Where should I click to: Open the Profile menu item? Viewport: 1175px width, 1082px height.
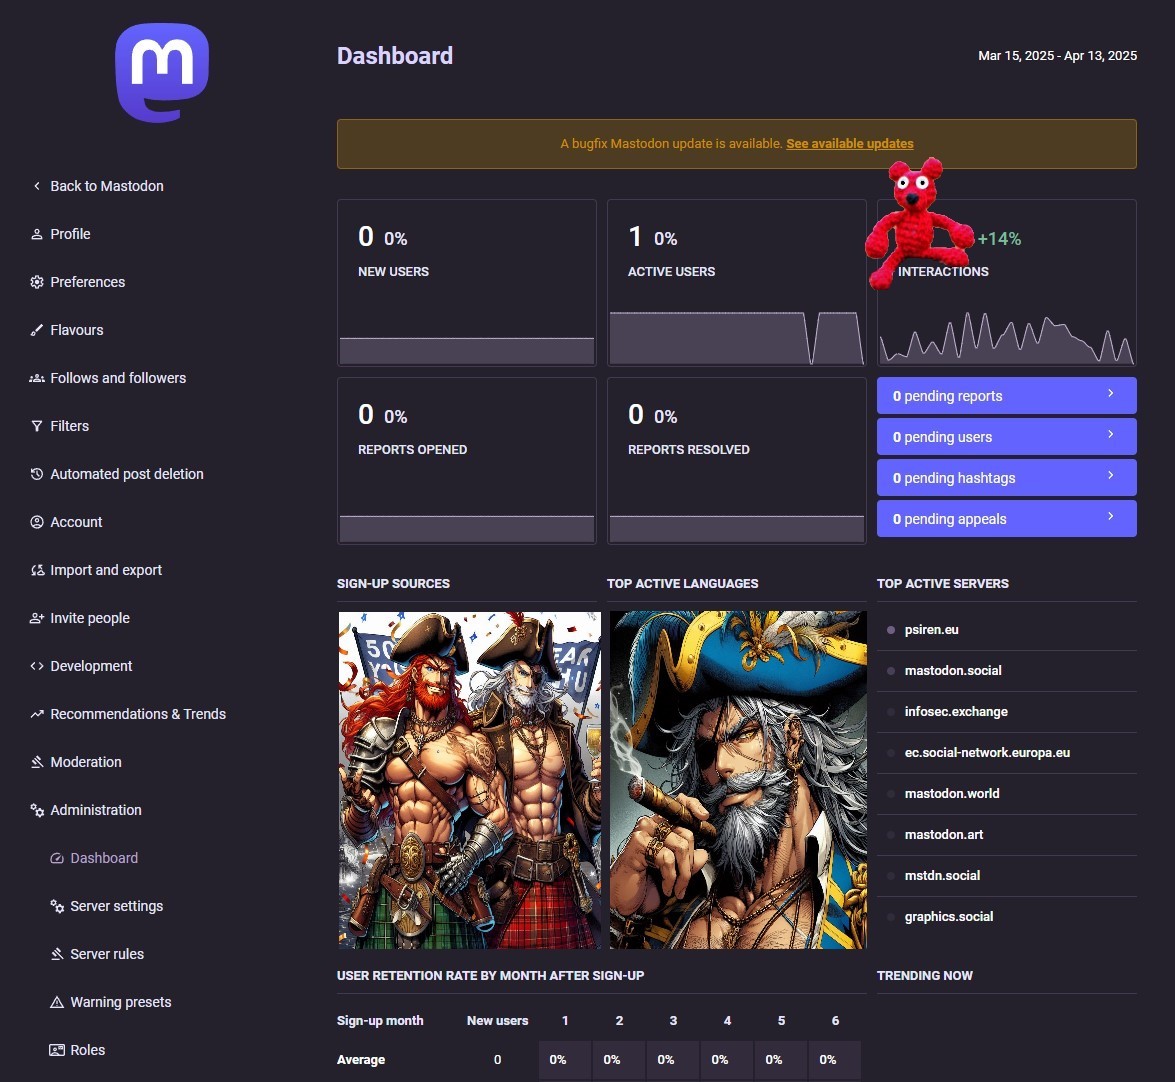[70, 234]
